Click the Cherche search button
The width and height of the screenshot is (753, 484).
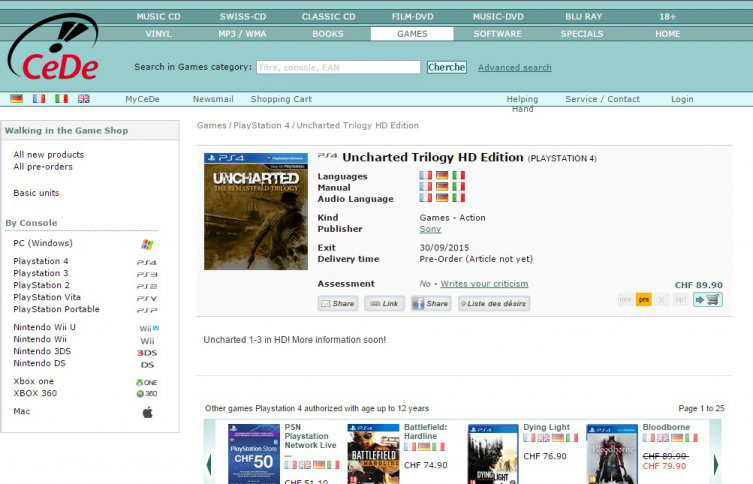coord(447,67)
